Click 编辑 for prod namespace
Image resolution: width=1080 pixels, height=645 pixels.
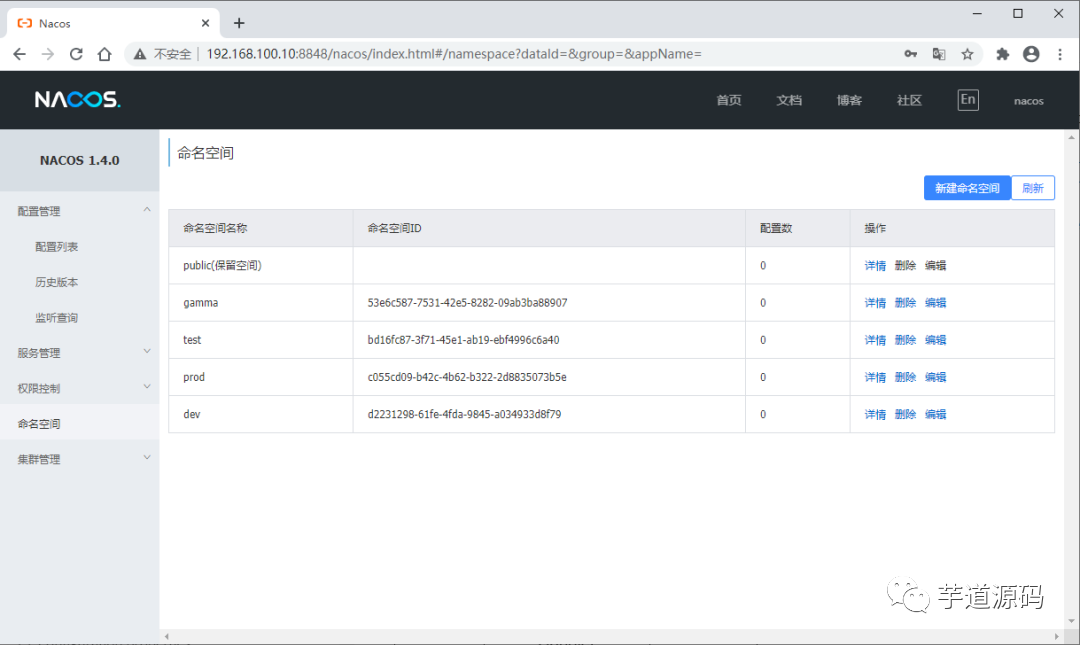pos(935,377)
